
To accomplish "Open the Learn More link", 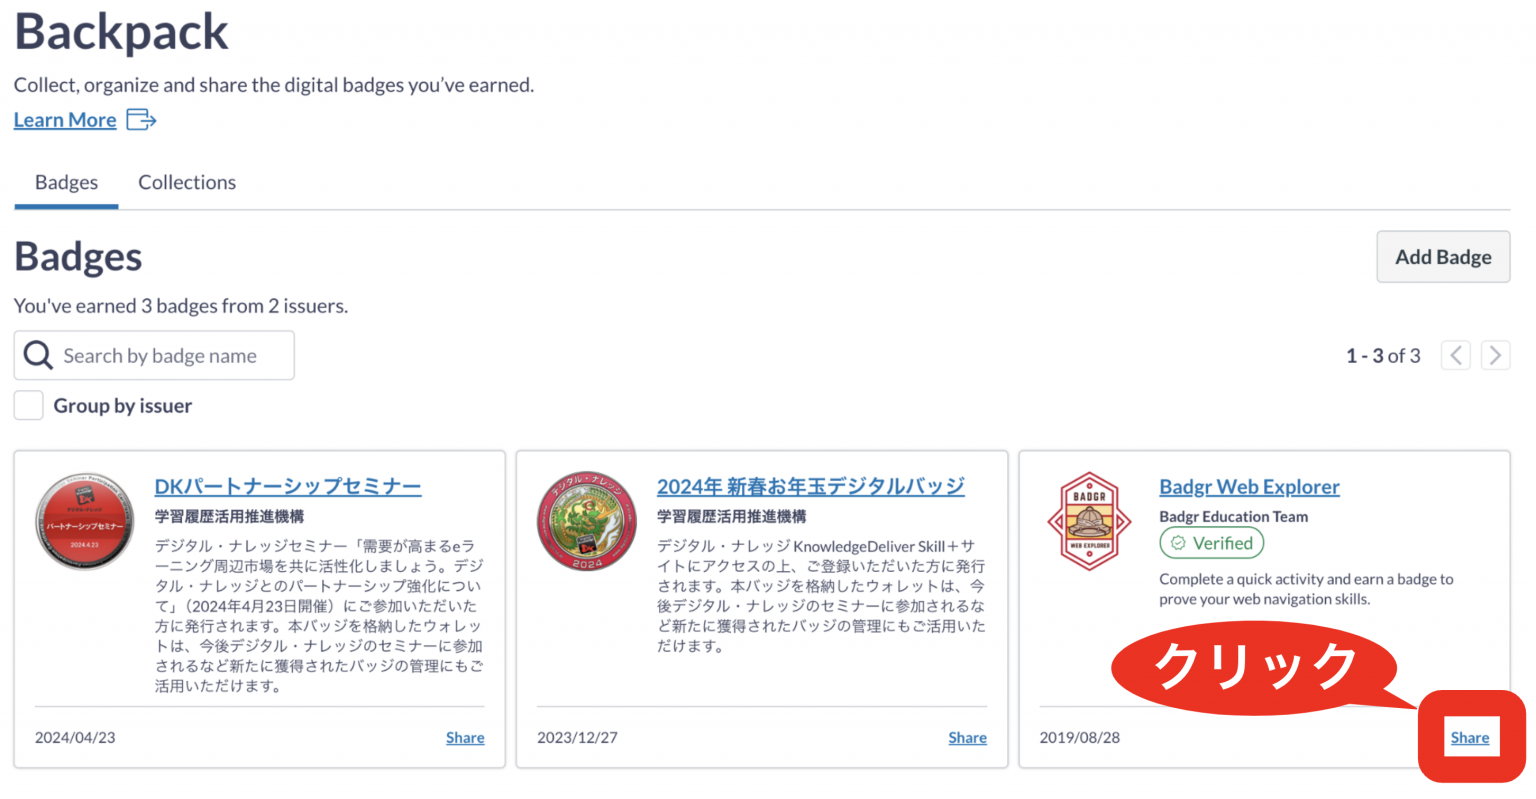I will [x=64, y=119].
